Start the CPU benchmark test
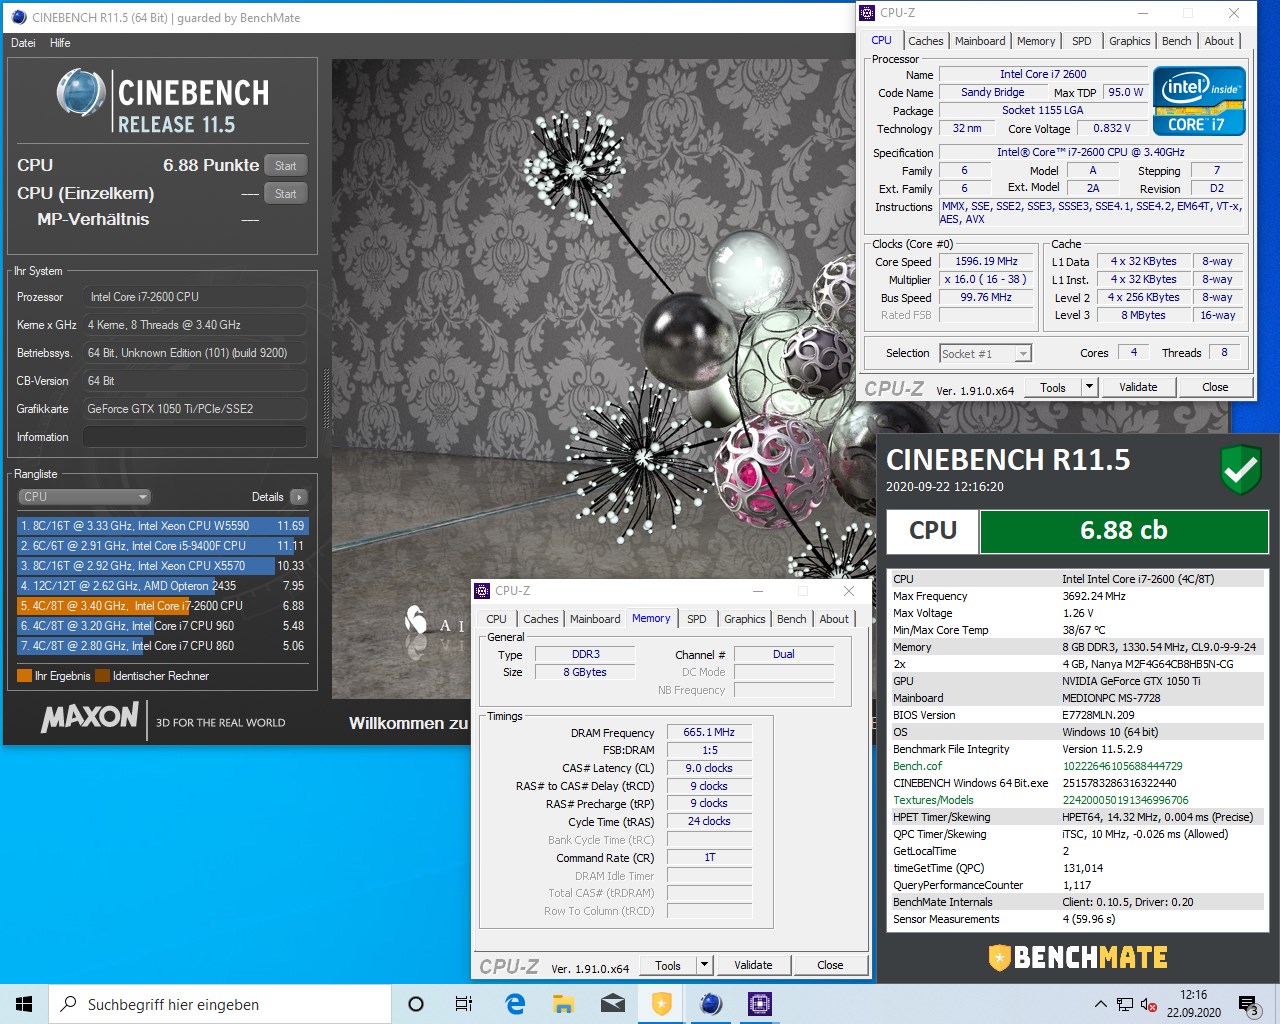Viewport: 1280px width, 1024px height. [286, 166]
